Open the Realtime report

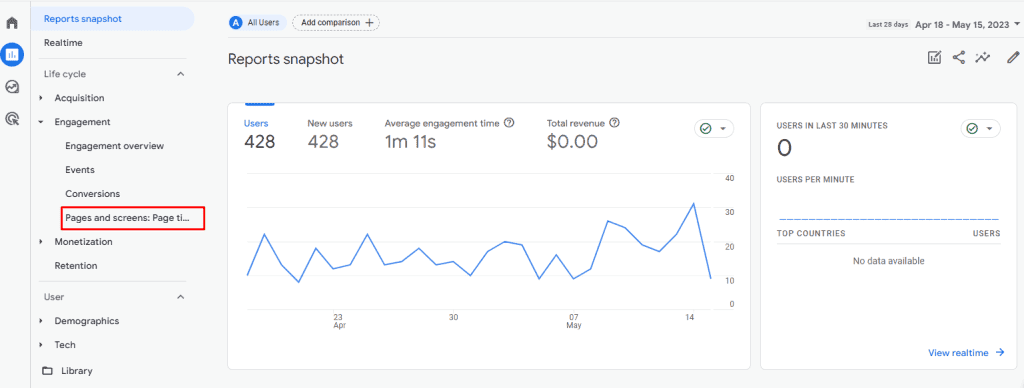click(63, 42)
